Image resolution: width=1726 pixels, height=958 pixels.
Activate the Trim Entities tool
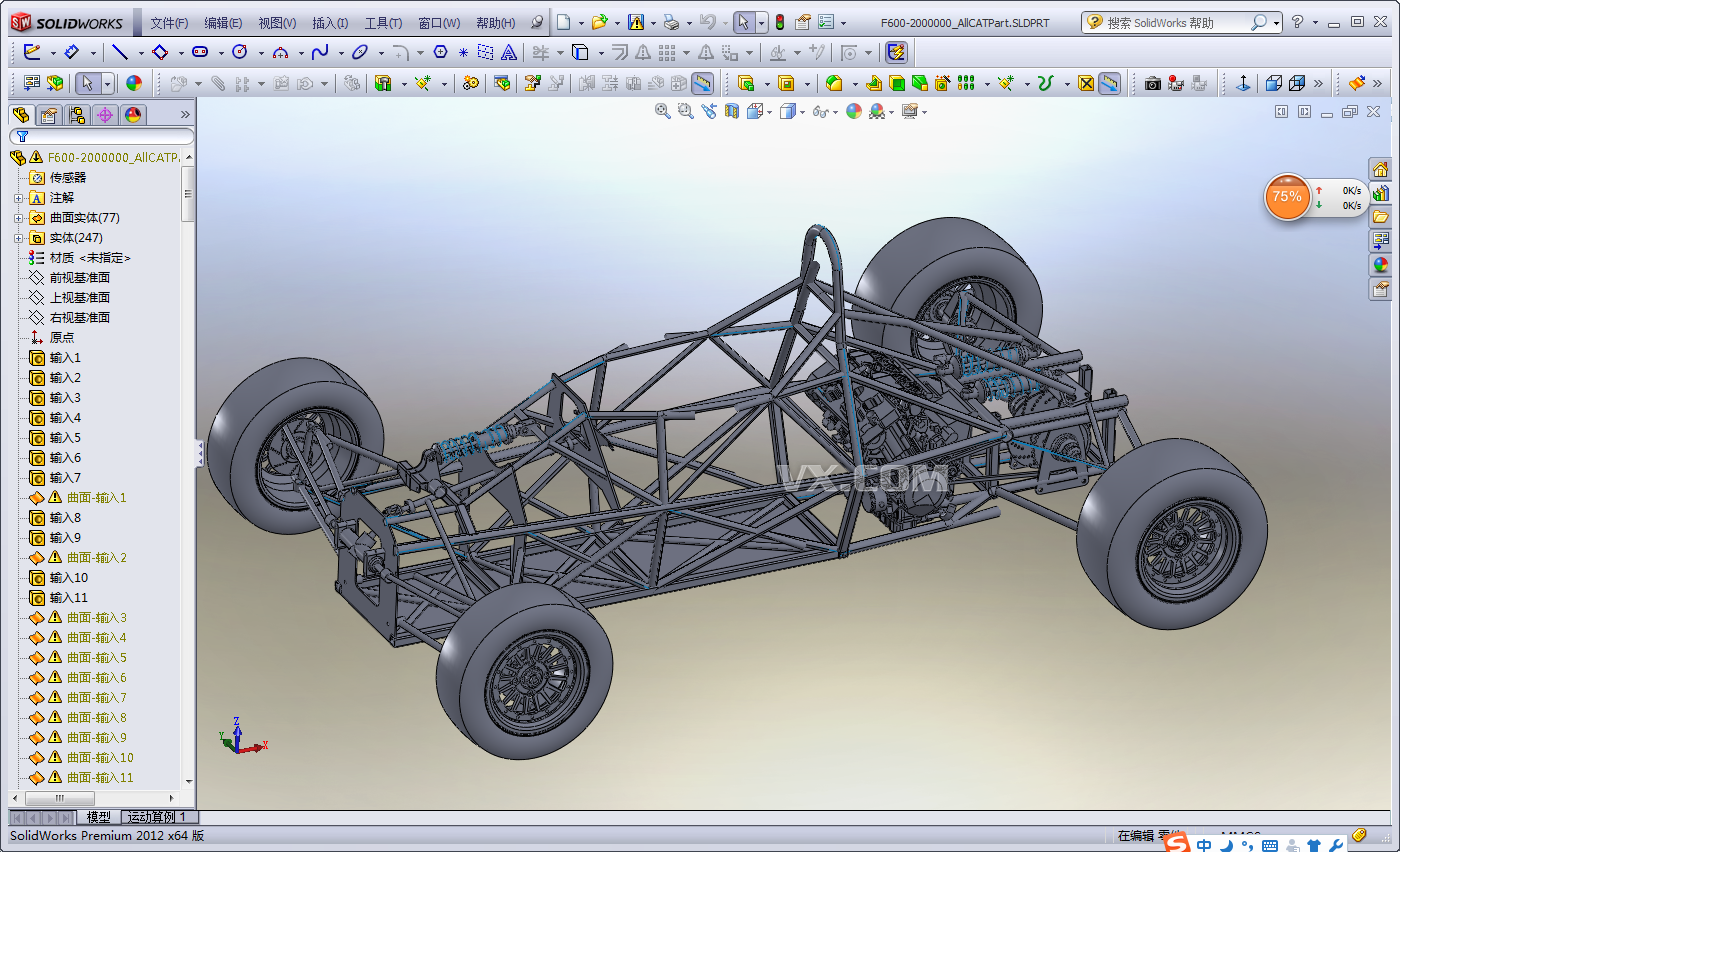pos(540,52)
